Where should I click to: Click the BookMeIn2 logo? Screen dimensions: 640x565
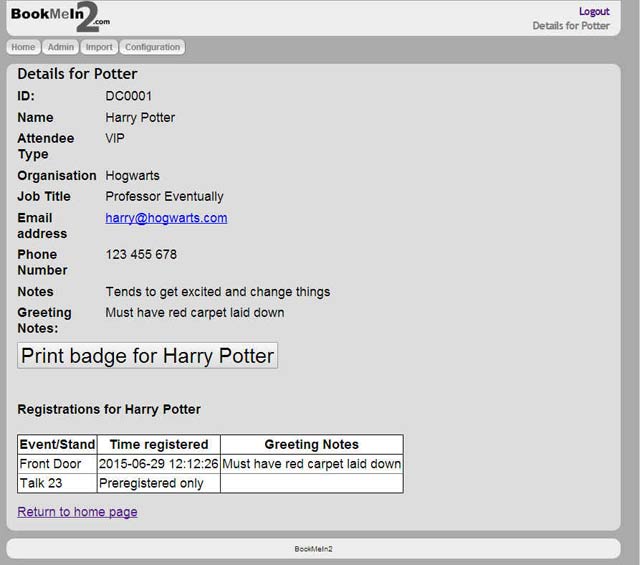point(60,16)
